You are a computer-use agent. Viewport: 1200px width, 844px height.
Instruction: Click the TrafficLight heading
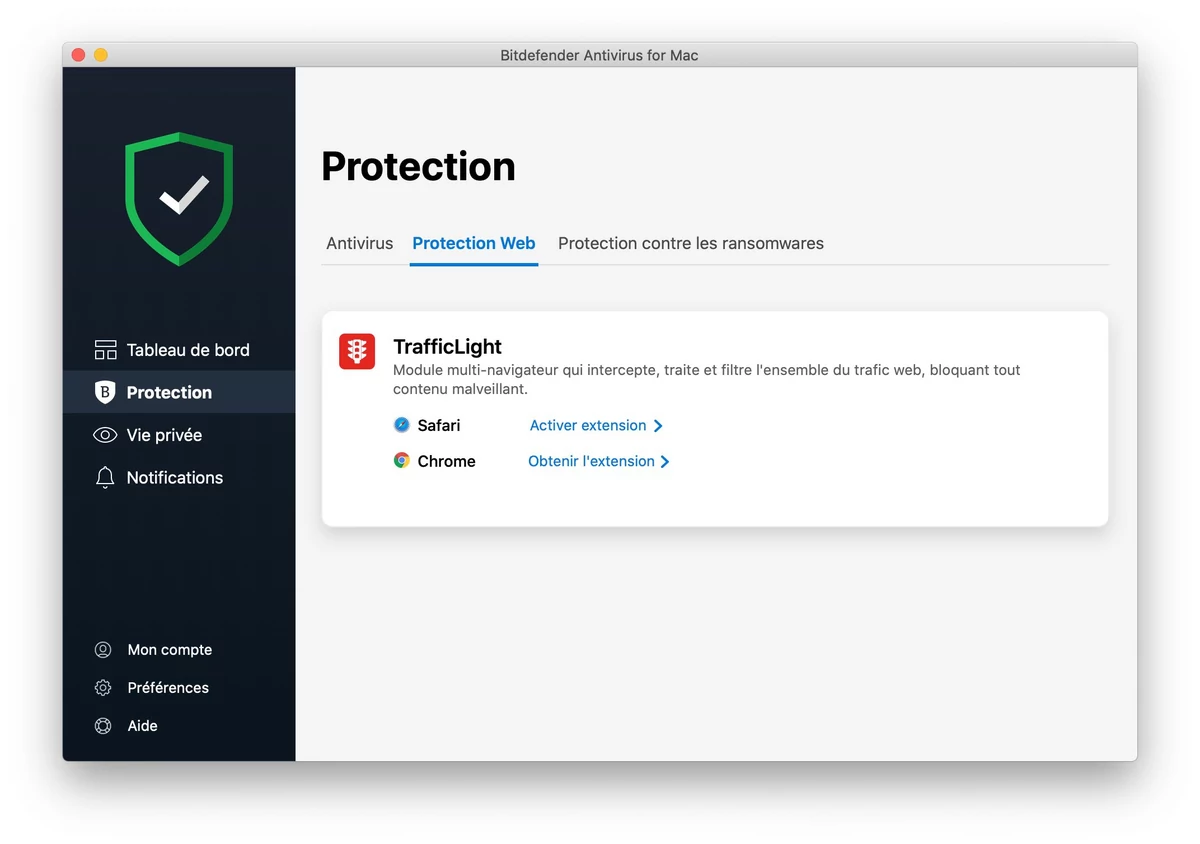(447, 347)
